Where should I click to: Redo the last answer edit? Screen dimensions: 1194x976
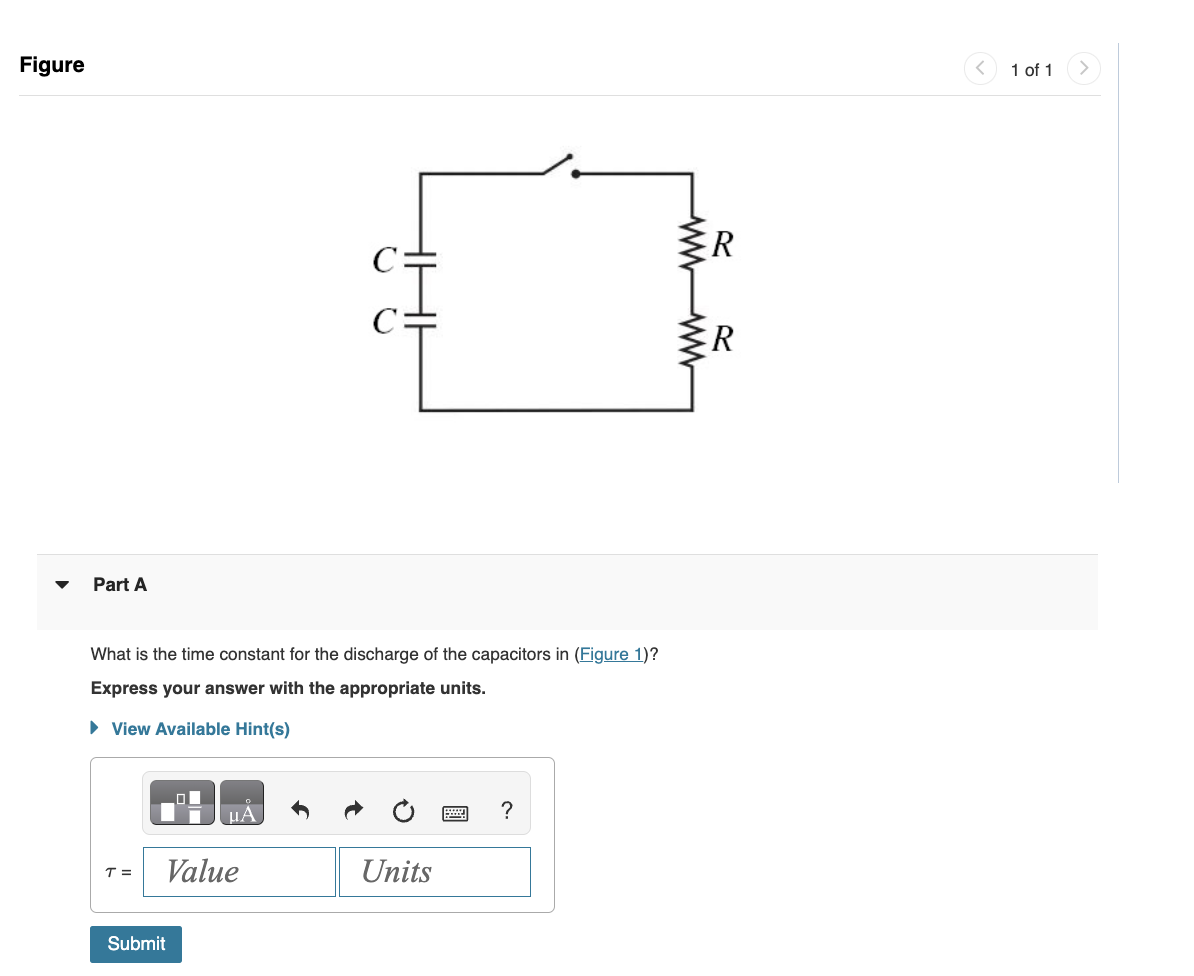352,811
